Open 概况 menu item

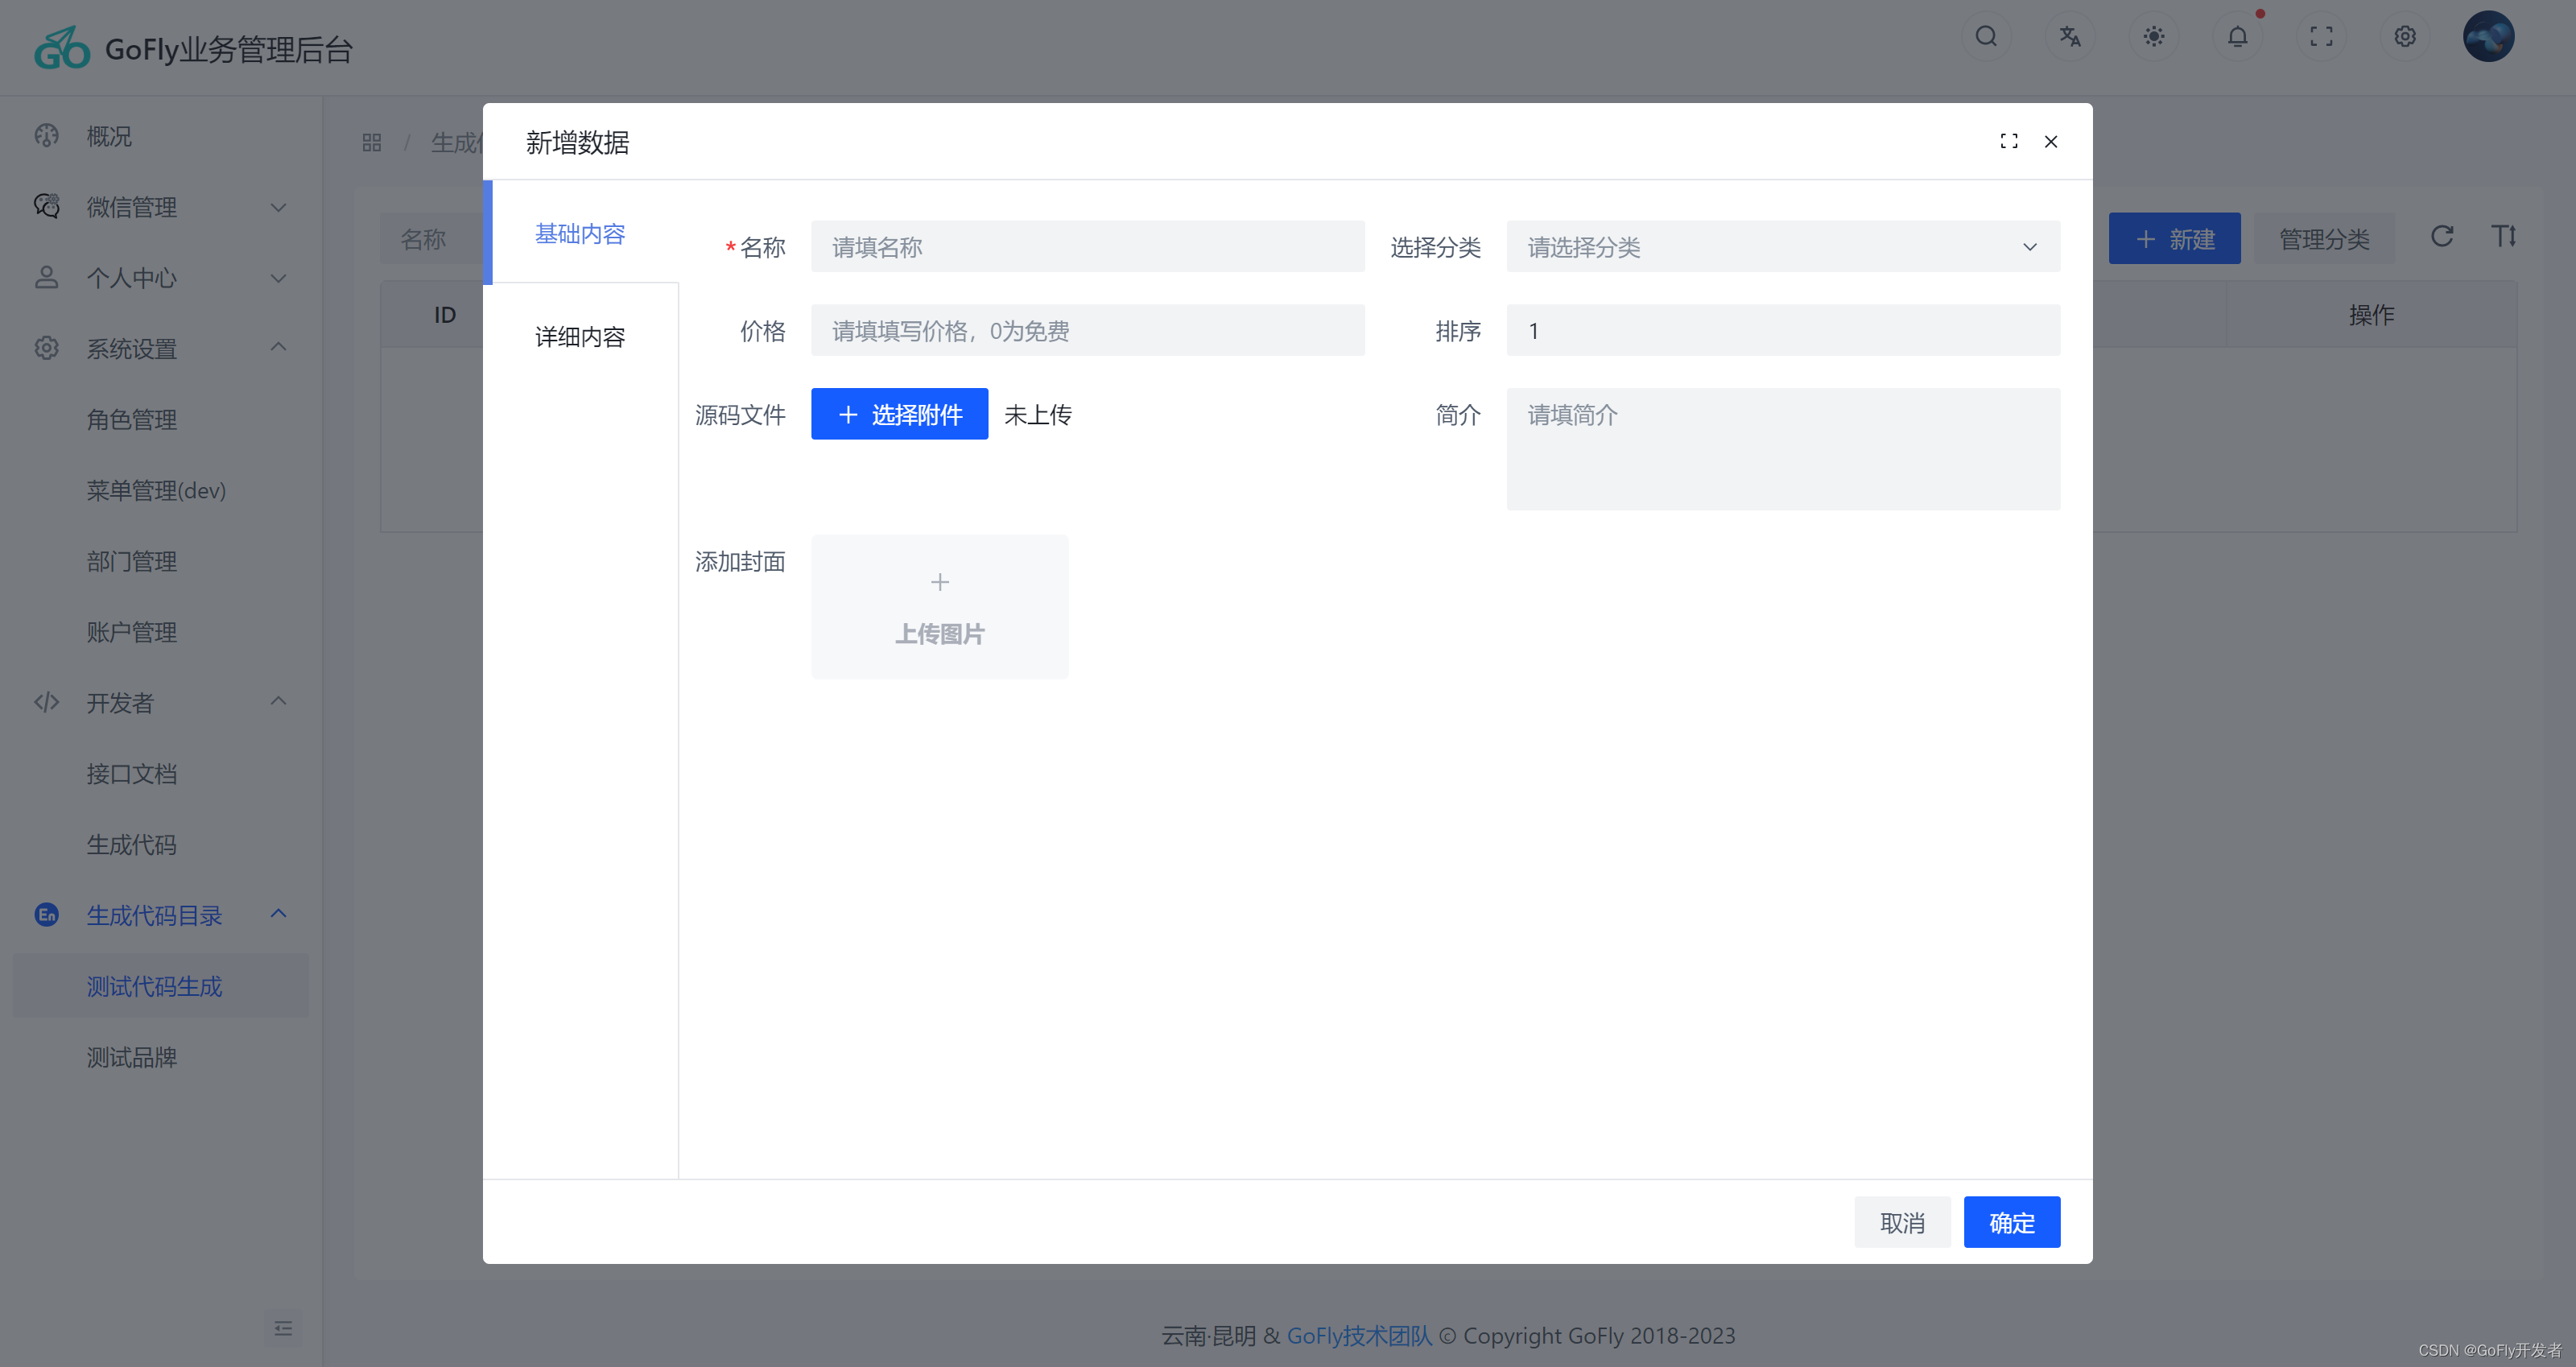[x=109, y=136]
